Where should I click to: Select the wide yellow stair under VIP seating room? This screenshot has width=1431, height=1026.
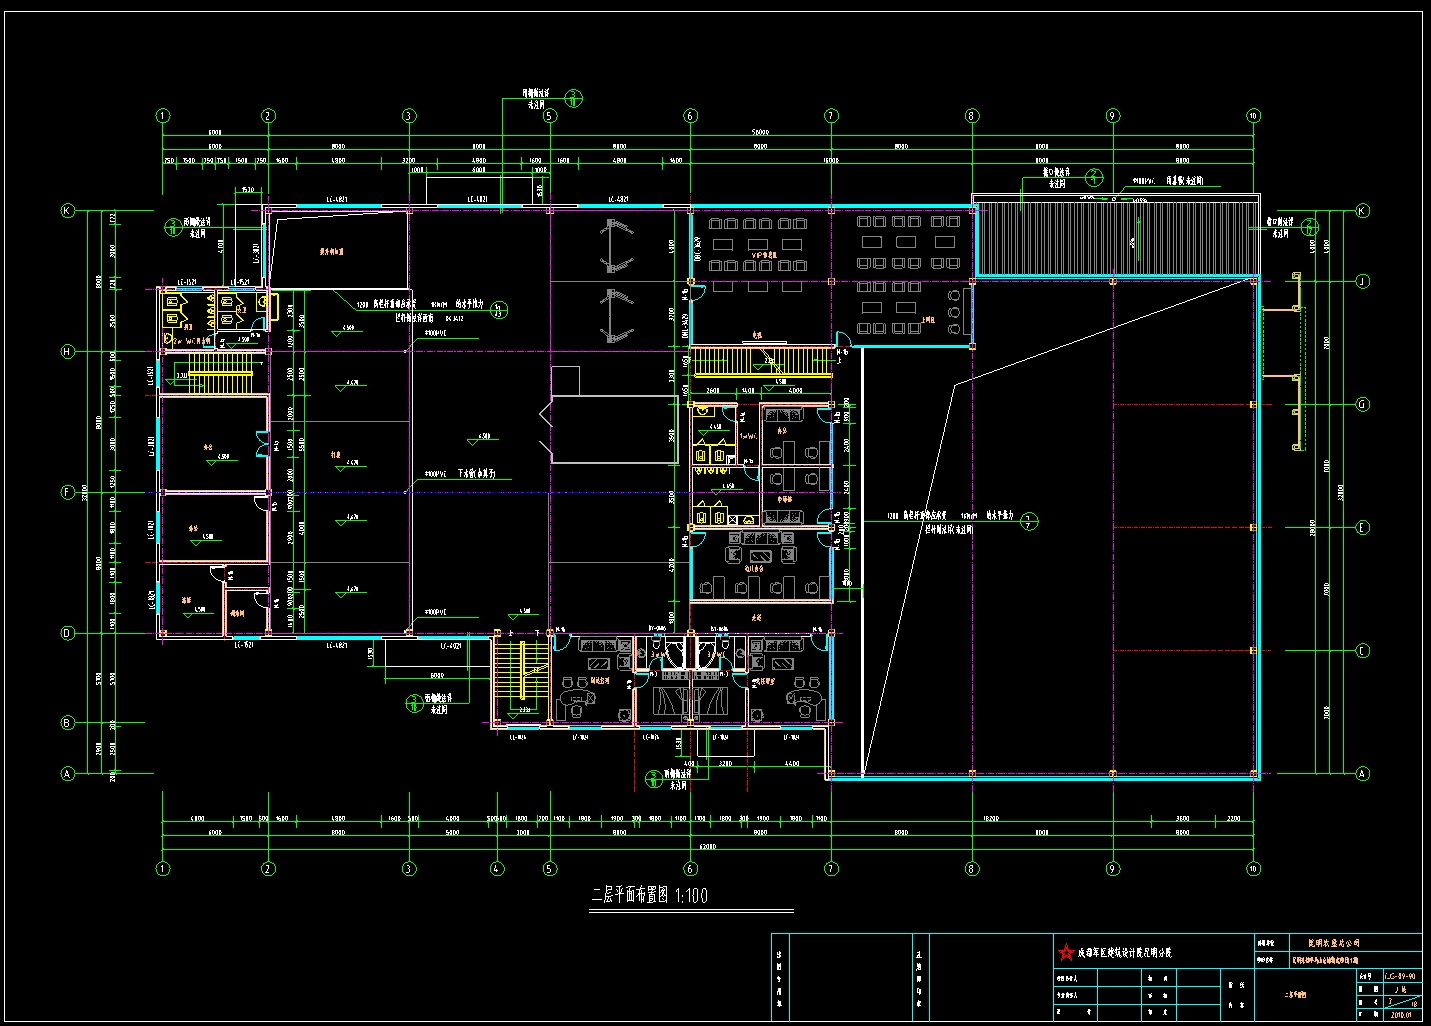tap(762, 361)
